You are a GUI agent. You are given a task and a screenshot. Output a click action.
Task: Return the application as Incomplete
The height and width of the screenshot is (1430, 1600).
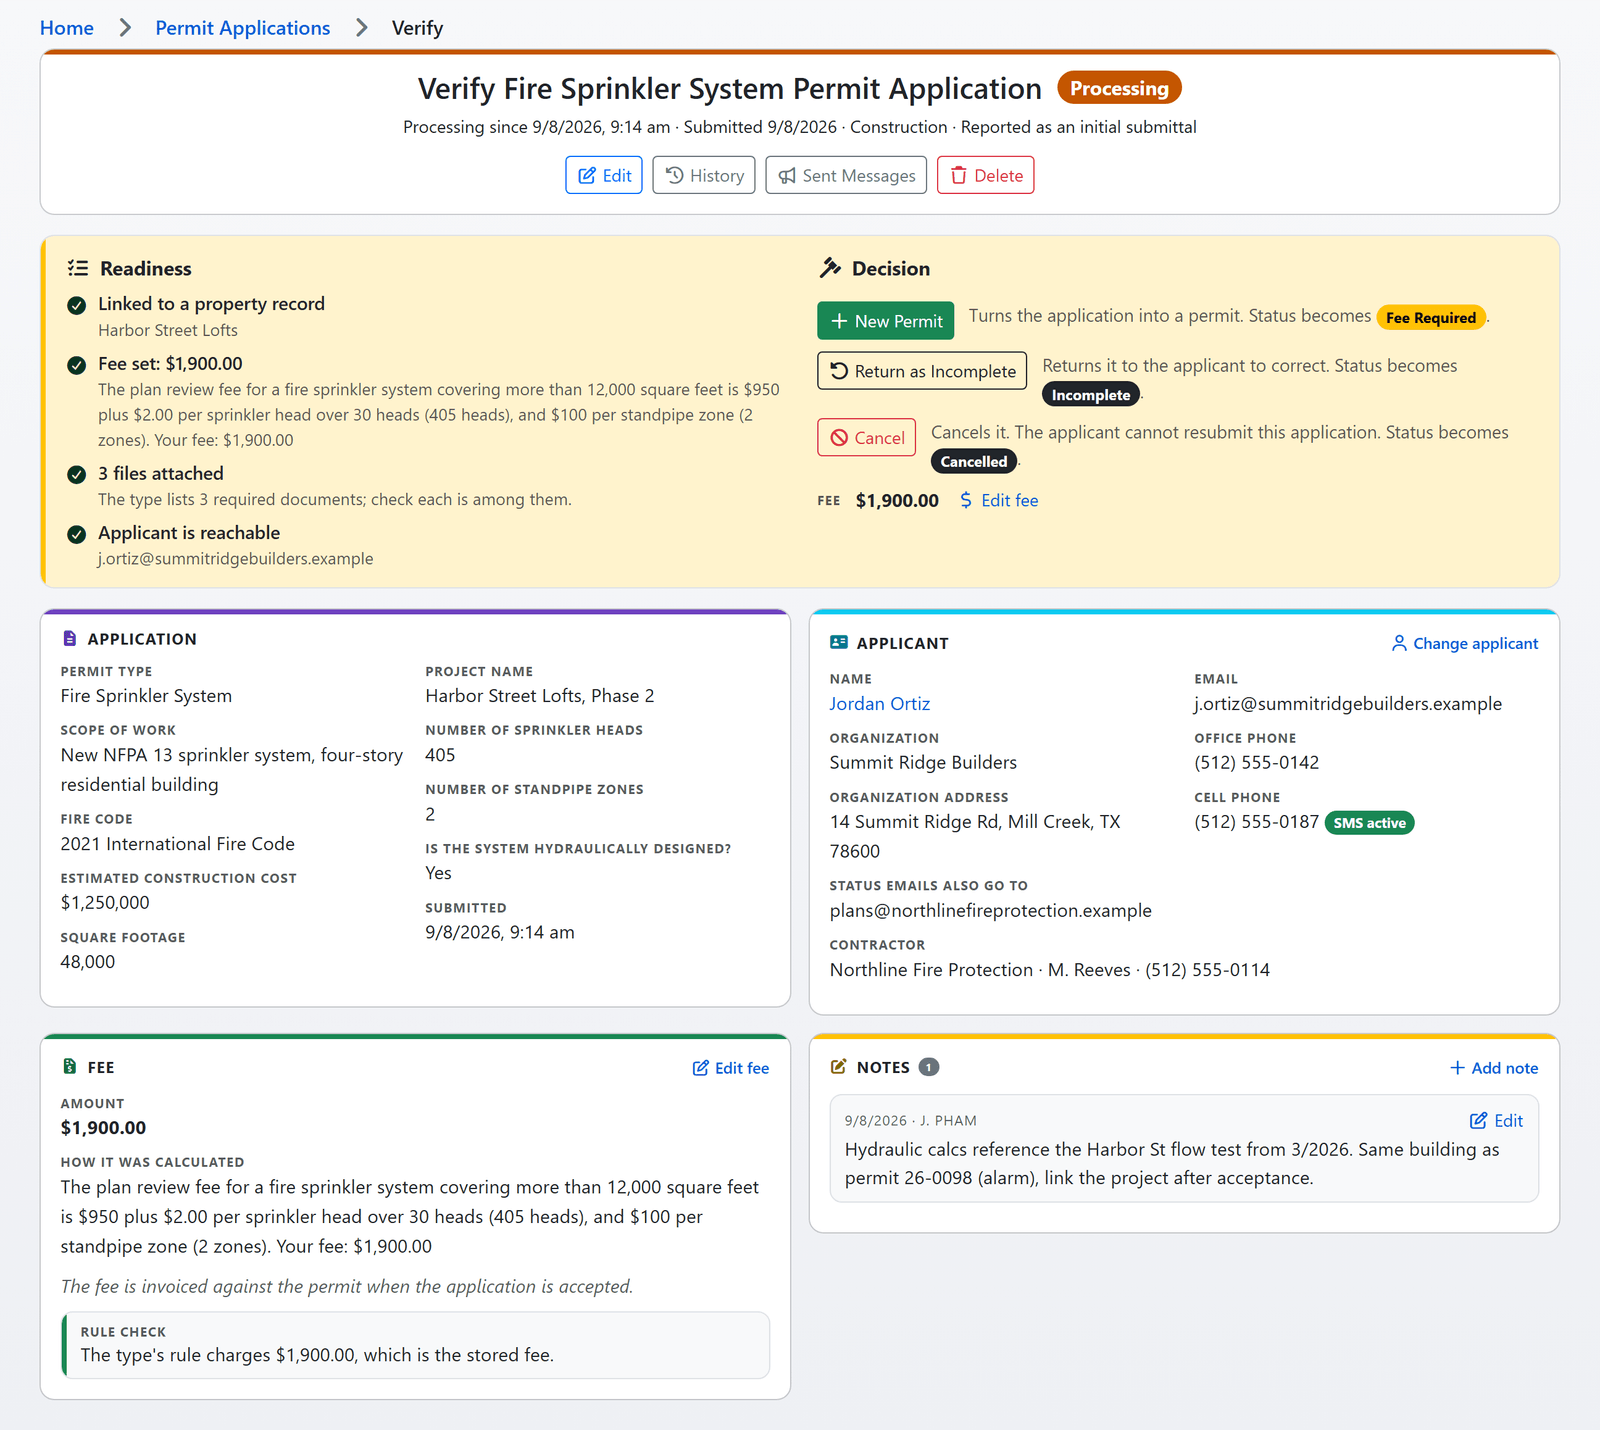point(922,371)
